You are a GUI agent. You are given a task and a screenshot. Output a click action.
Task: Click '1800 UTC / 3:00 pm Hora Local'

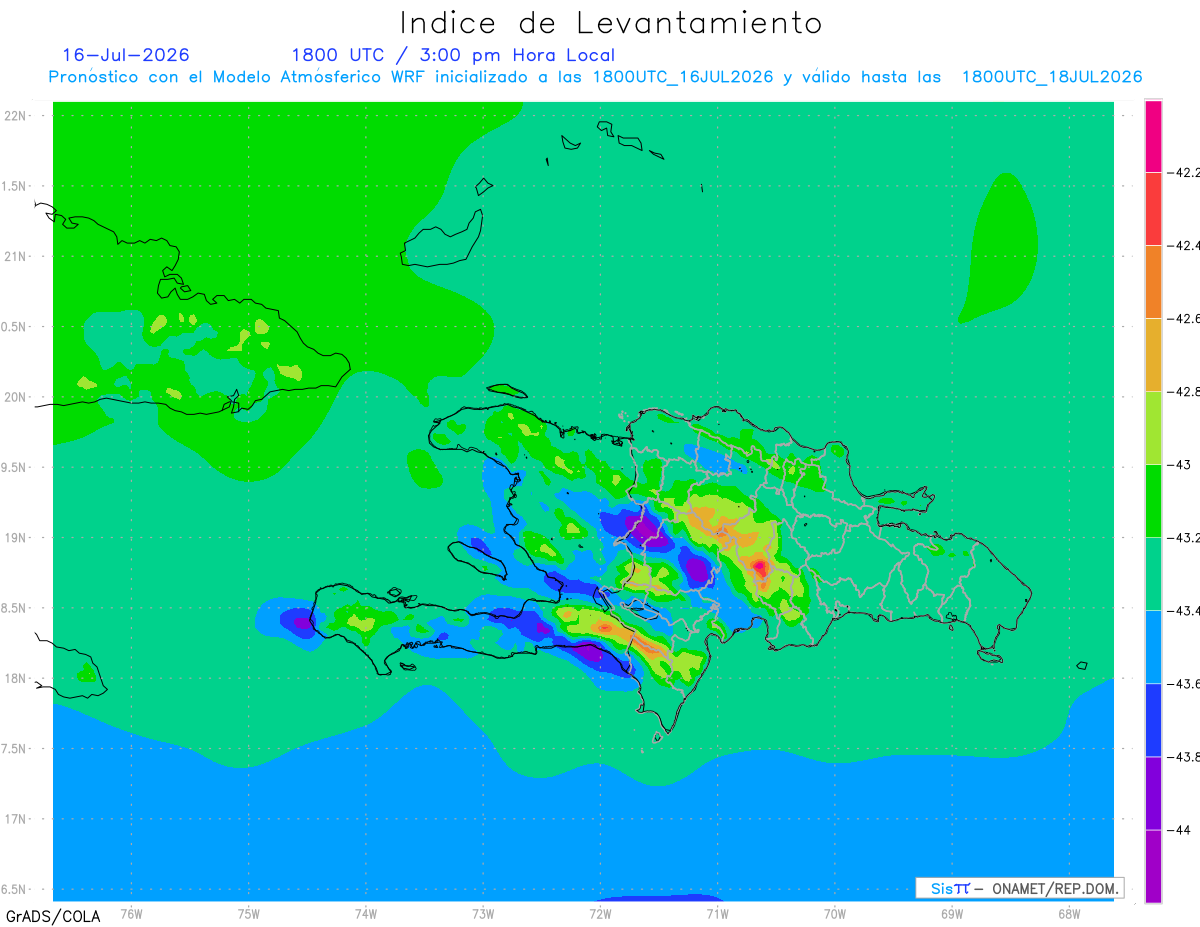click(x=453, y=55)
